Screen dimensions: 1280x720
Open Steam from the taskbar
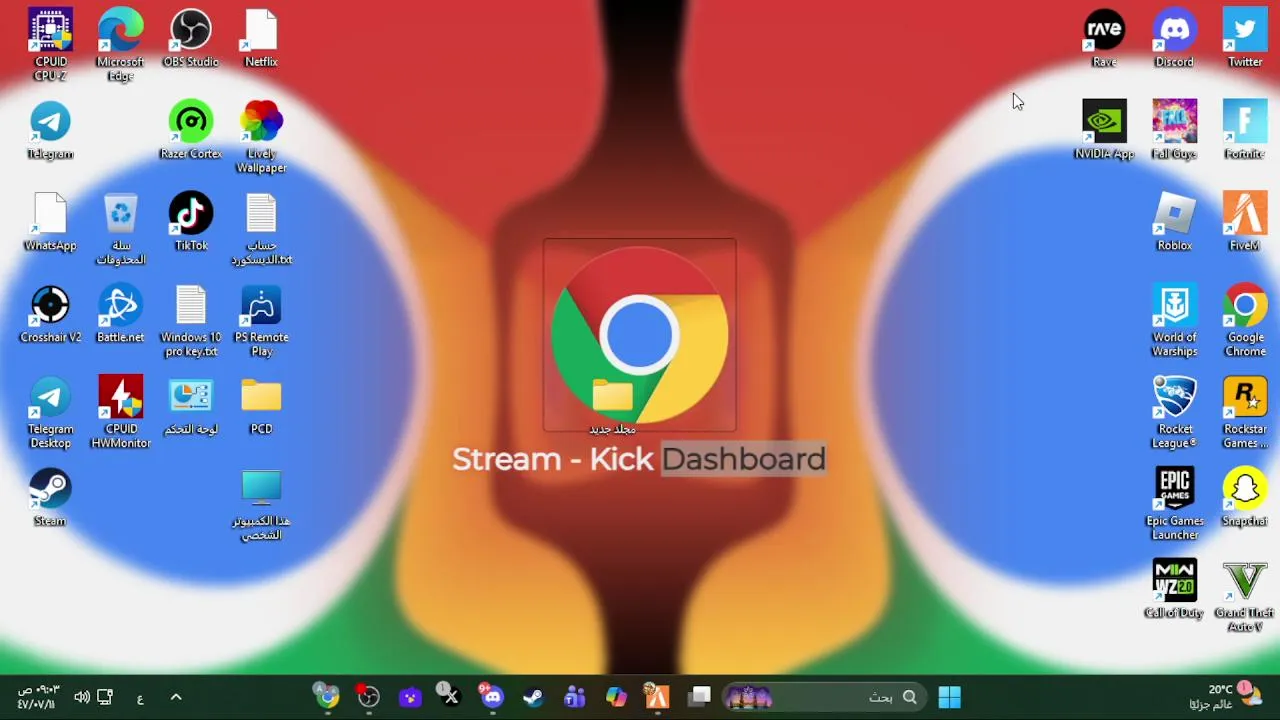pyautogui.click(x=533, y=697)
